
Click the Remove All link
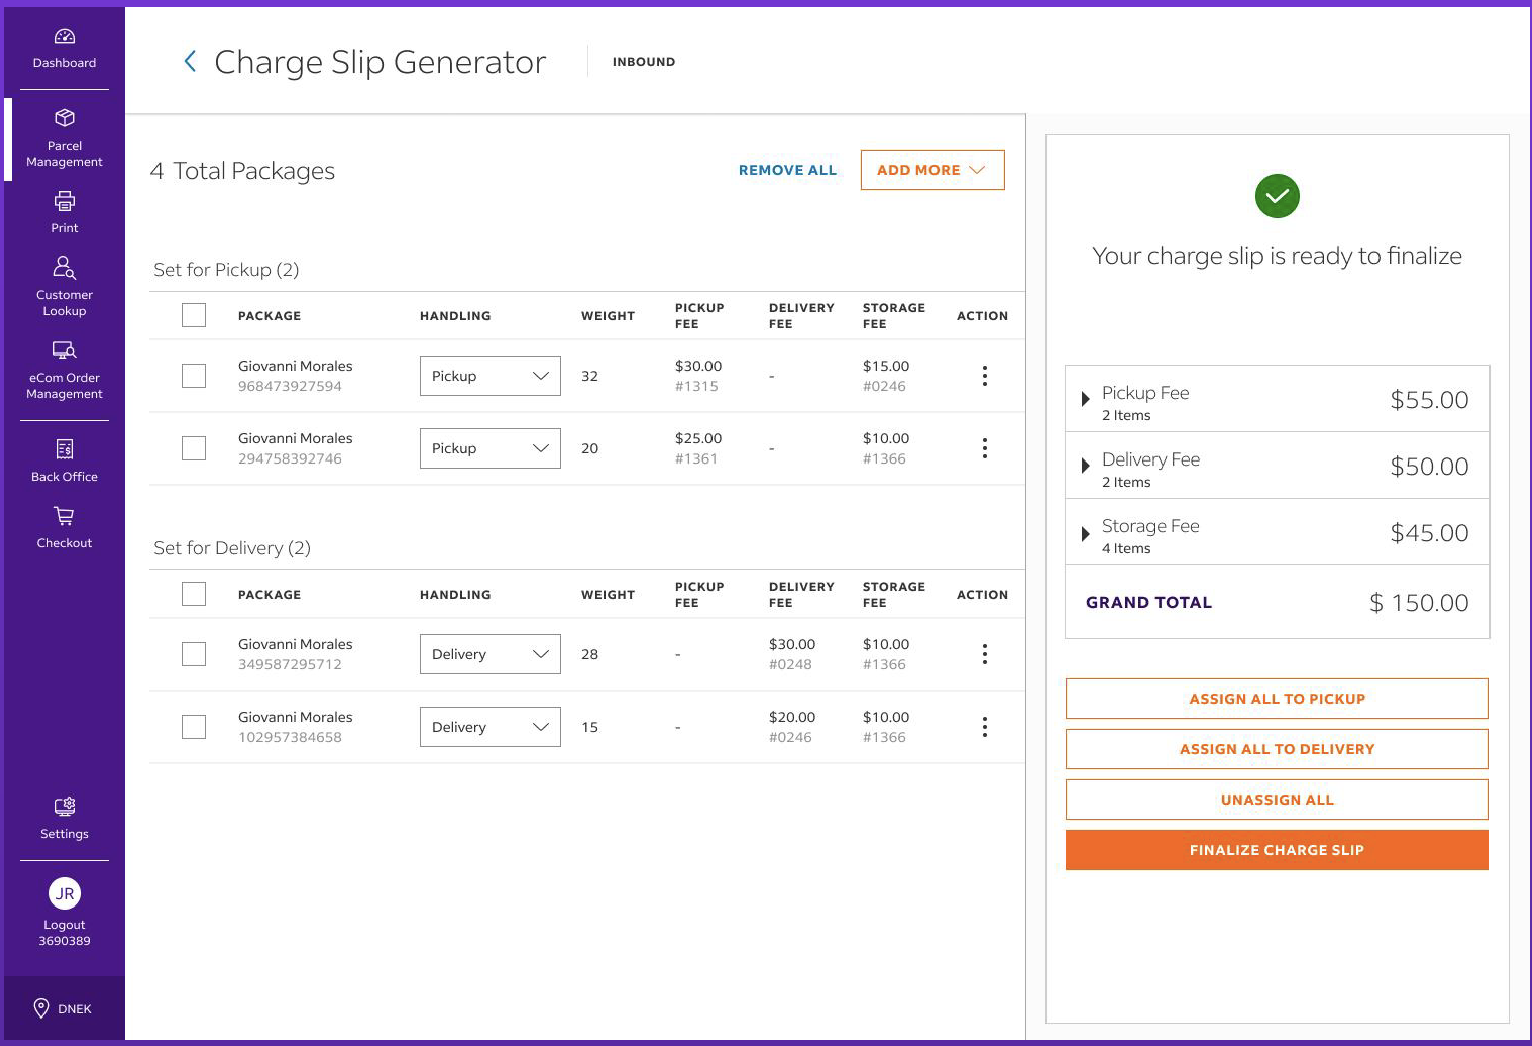tap(787, 170)
